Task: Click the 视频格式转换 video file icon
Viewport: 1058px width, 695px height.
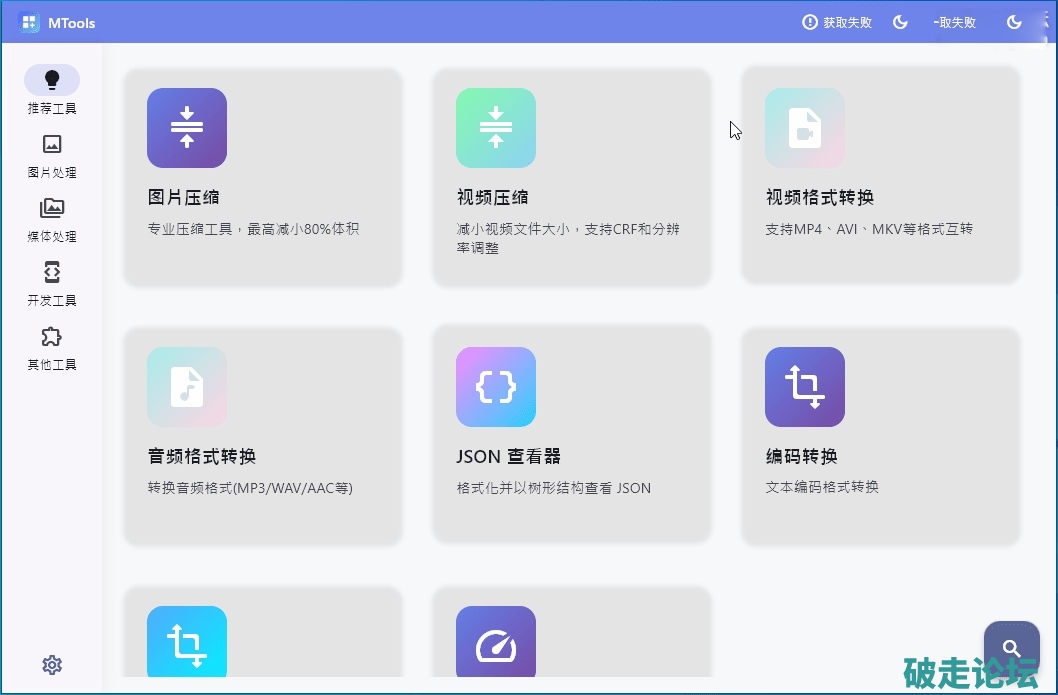Action: point(805,128)
